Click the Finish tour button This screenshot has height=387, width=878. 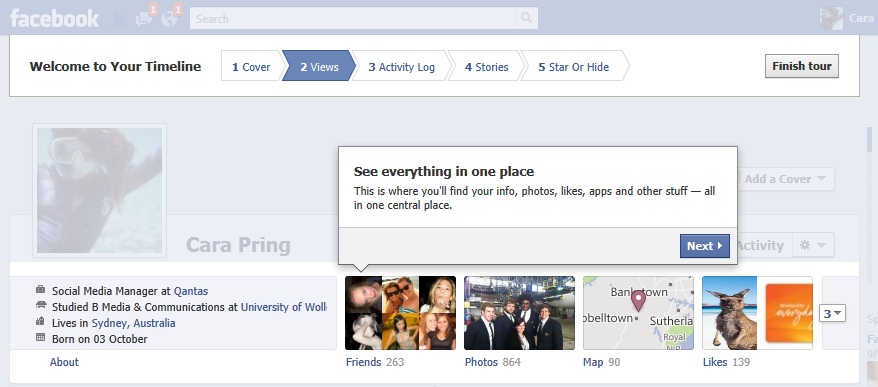tap(801, 66)
